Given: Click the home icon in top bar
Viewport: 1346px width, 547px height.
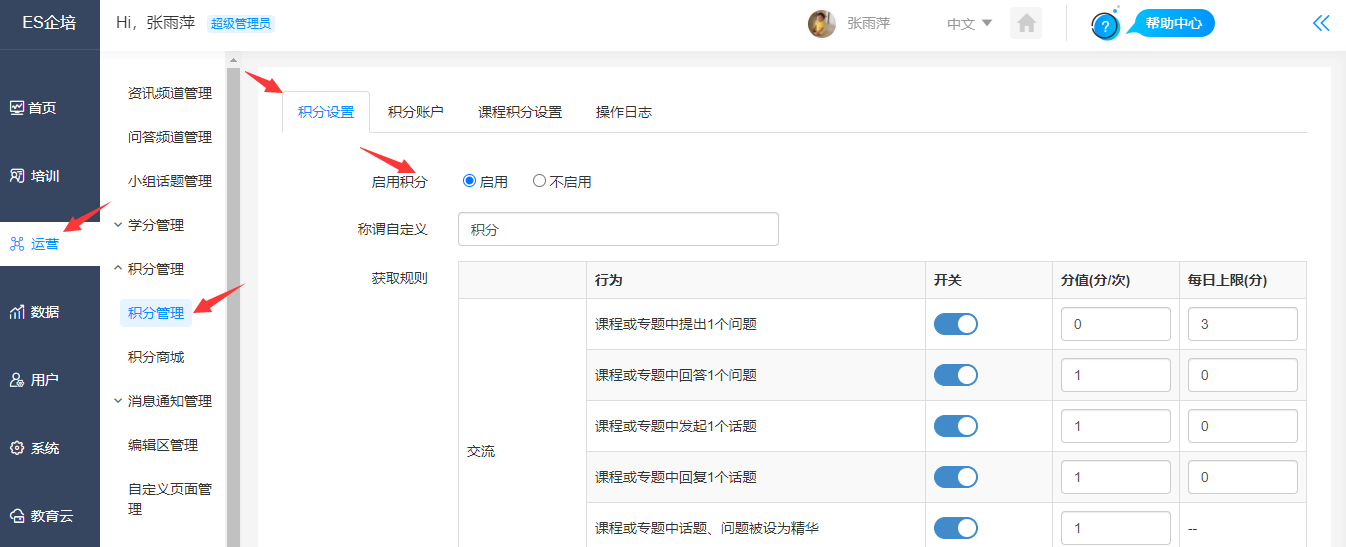Looking at the screenshot, I should pyautogui.click(x=1026, y=23).
